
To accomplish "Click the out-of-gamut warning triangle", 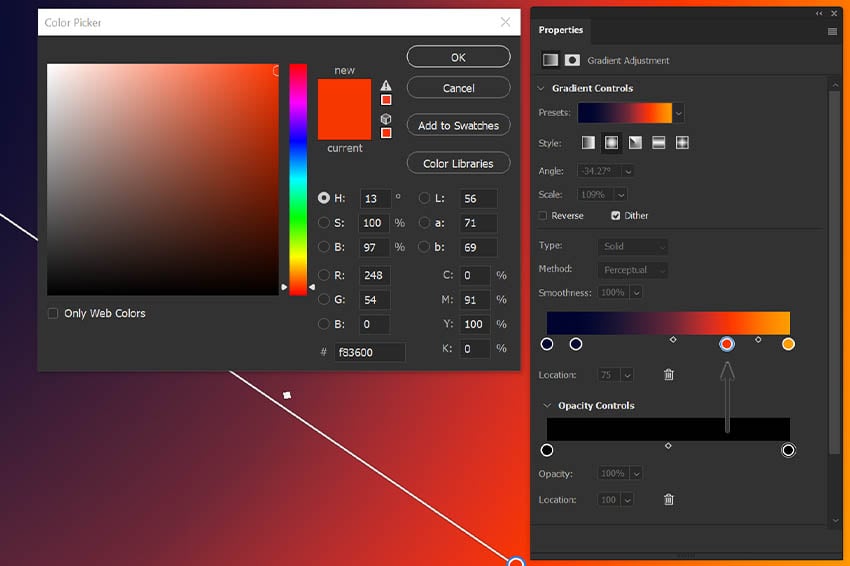I will [x=385, y=85].
